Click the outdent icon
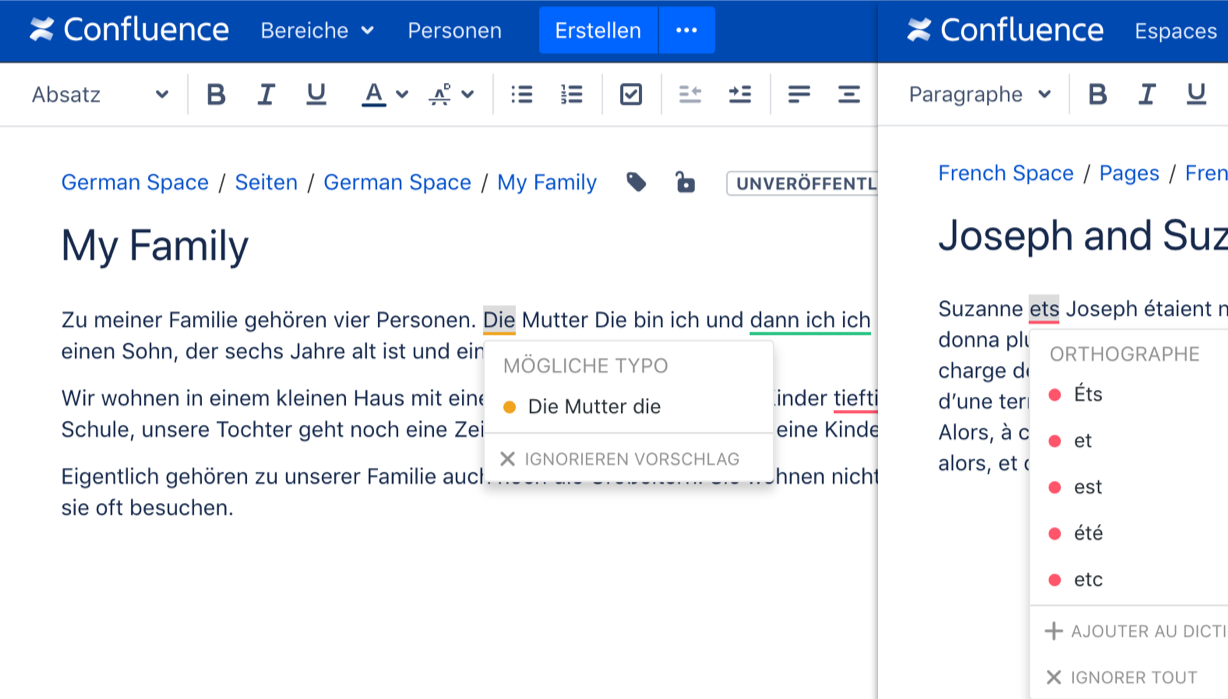1228x699 pixels. tap(690, 95)
